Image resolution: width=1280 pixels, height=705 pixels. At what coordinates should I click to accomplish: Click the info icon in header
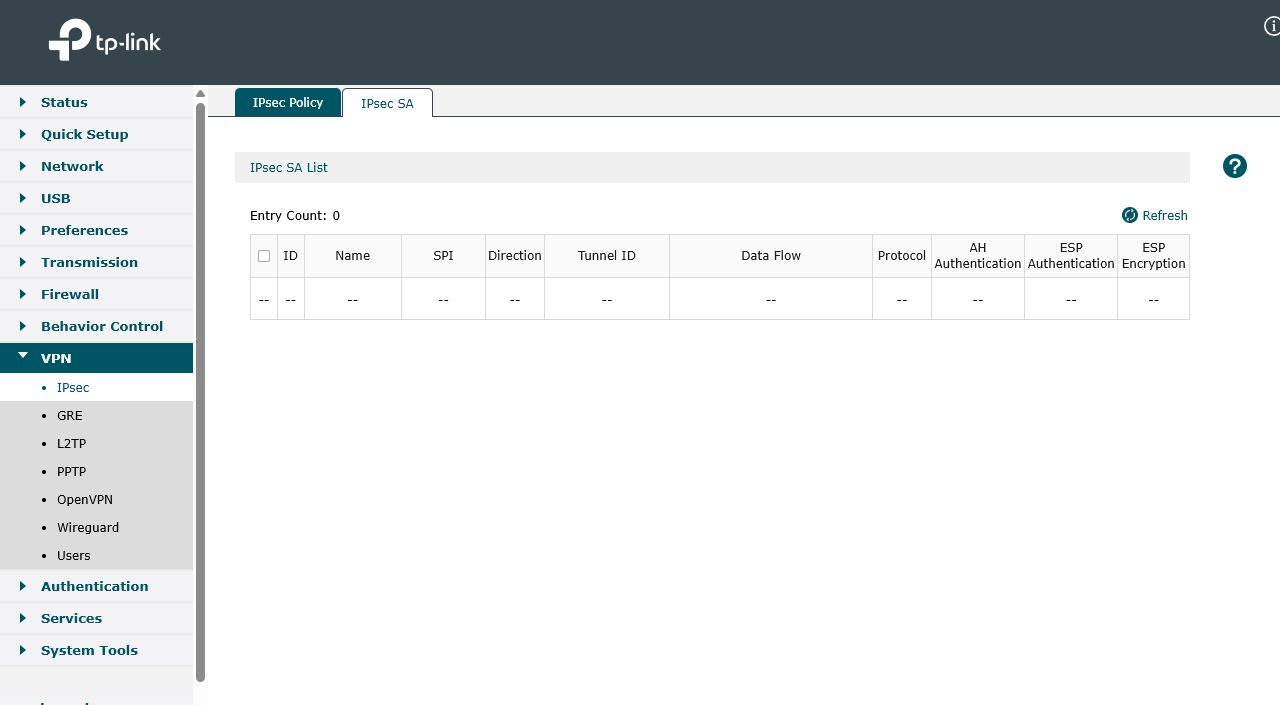point(1273,27)
